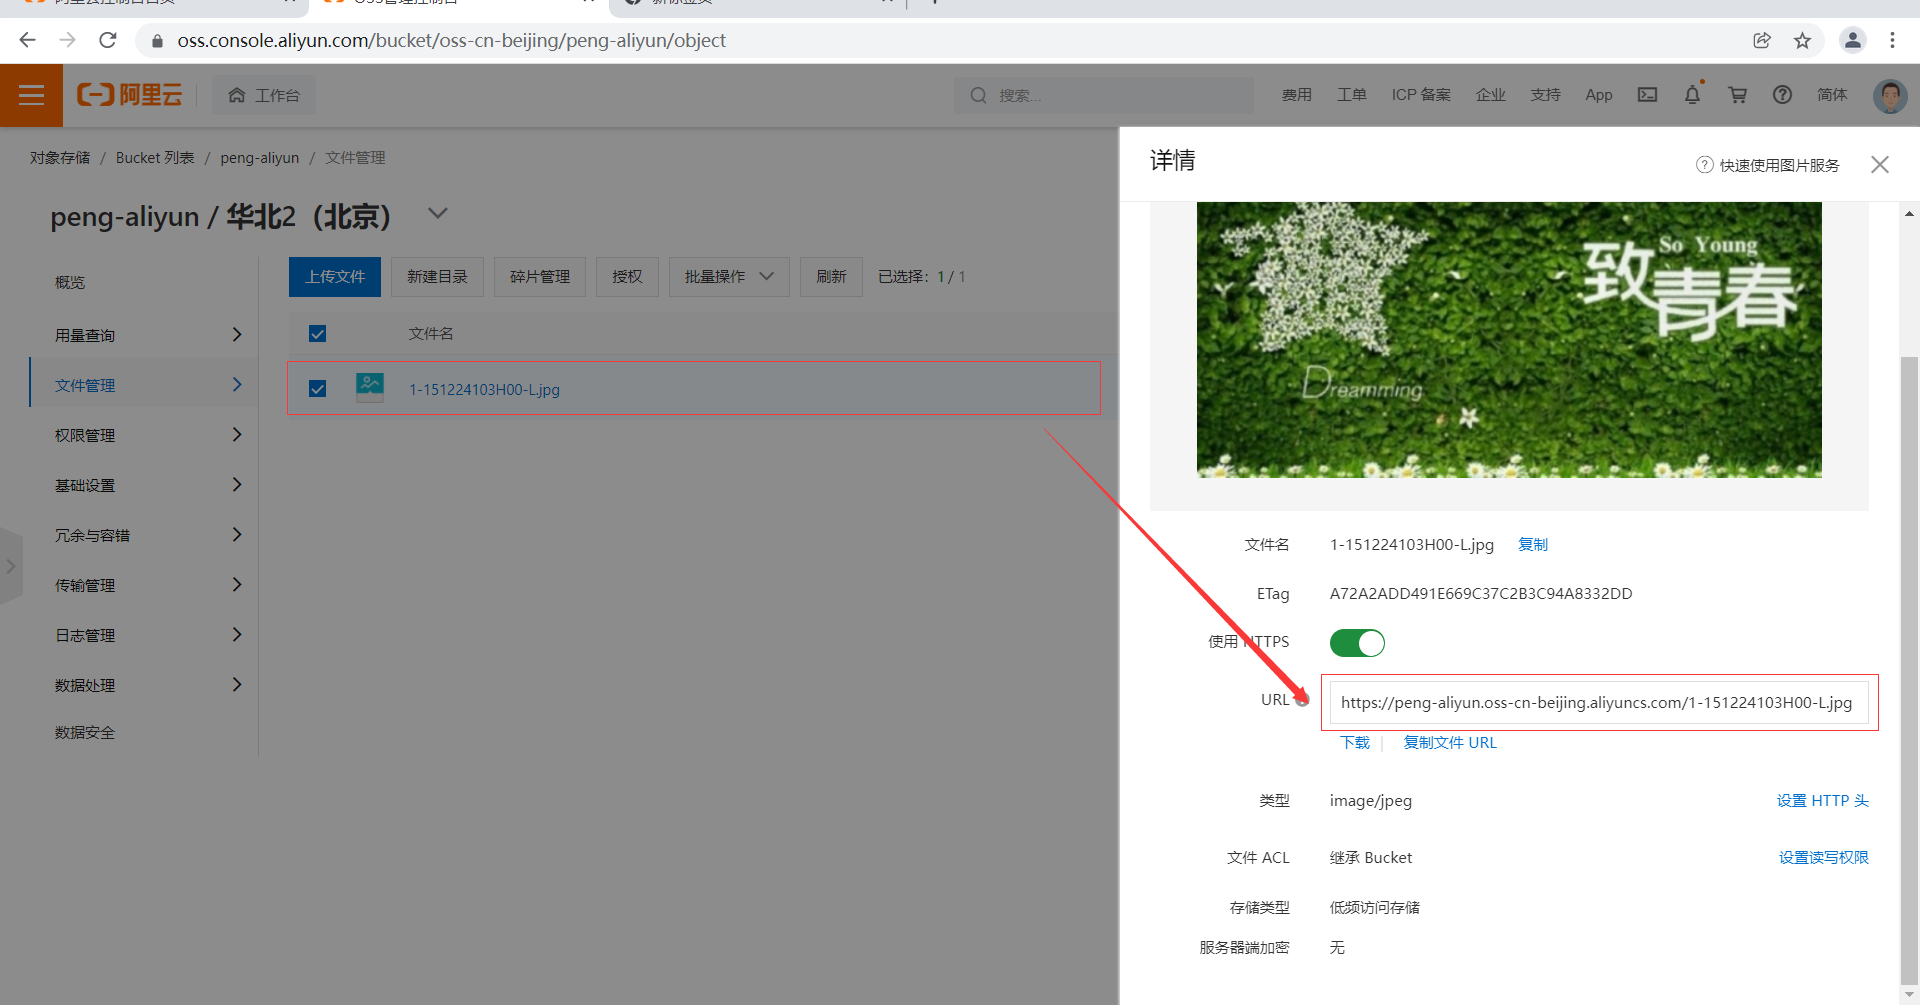Toggle the select-all files checkbox

click(317, 333)
